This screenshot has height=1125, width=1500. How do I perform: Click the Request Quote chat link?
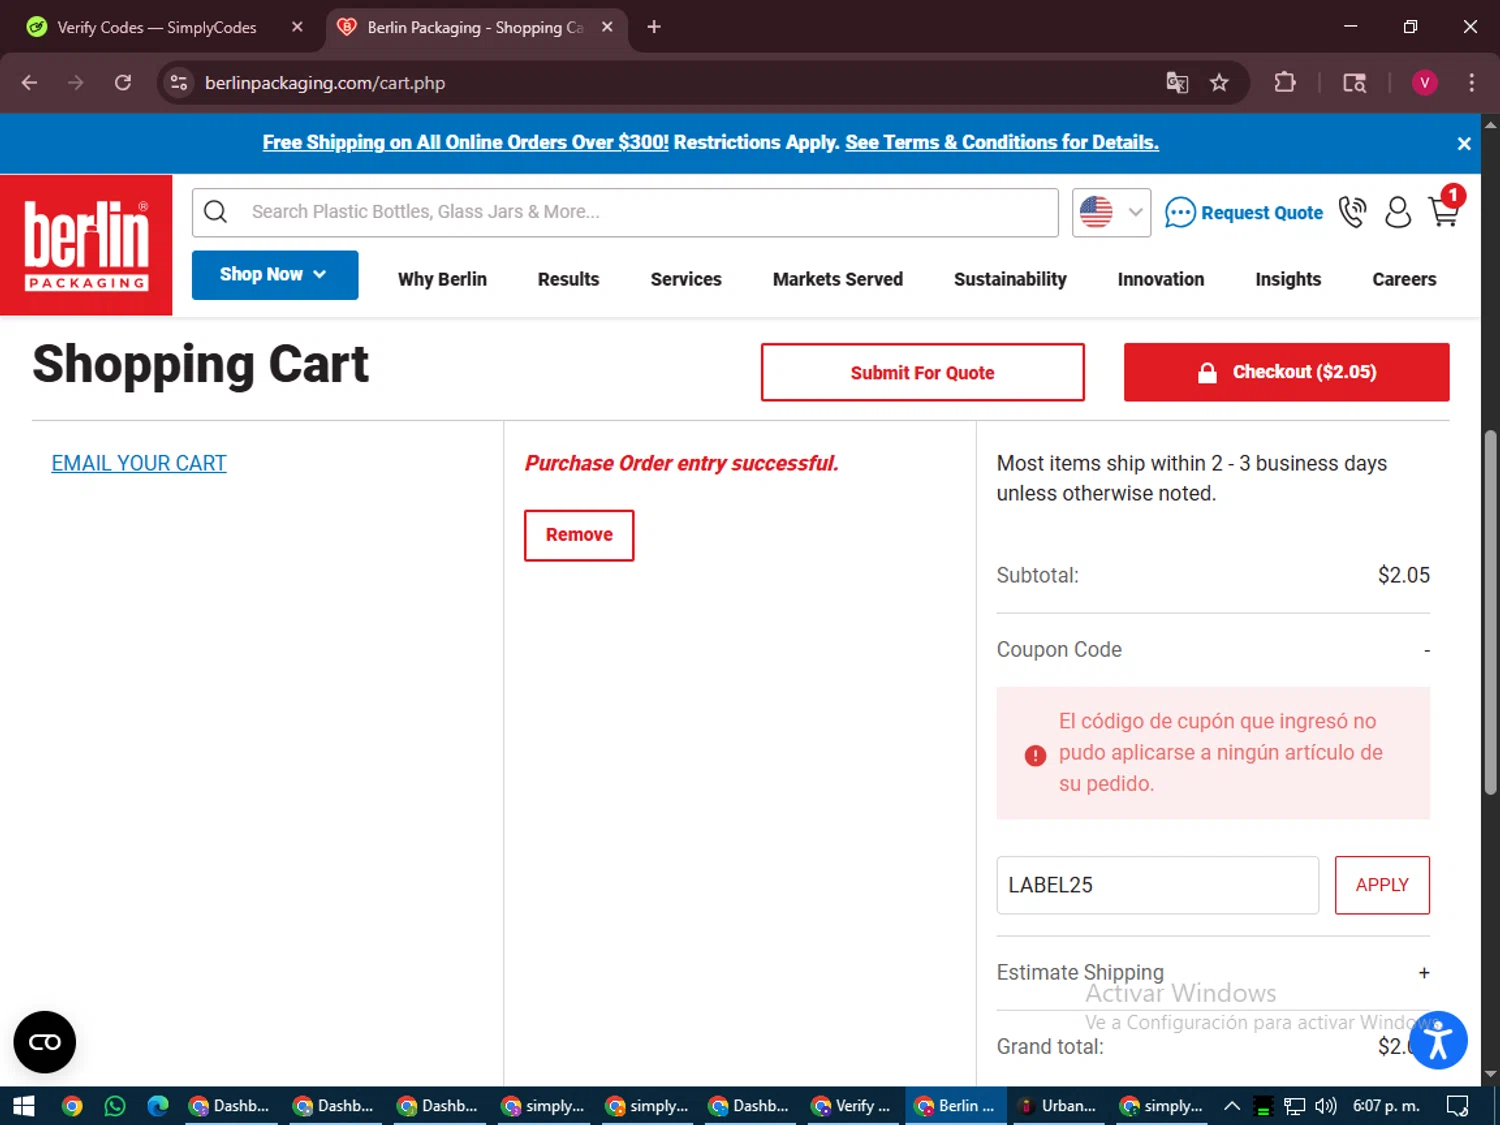[x=1244, y=212]
